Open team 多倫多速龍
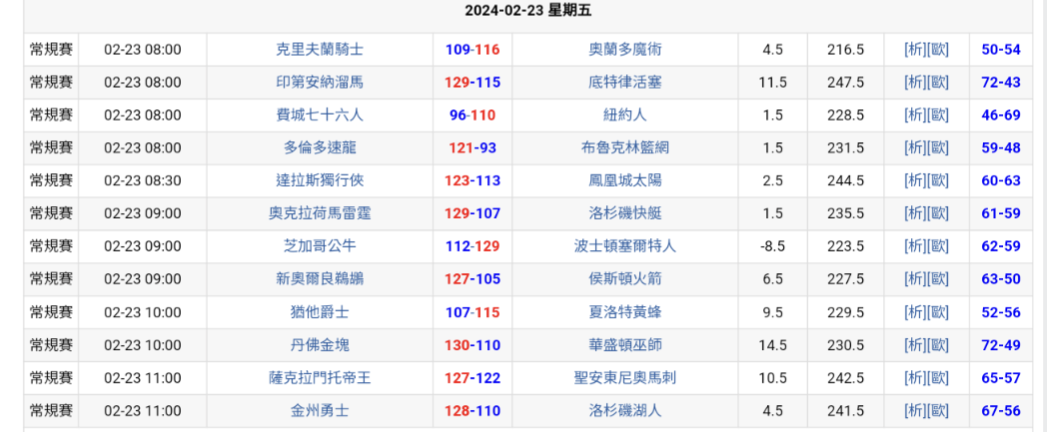This screenshot has width=1047, height=432. click(319, 148)
